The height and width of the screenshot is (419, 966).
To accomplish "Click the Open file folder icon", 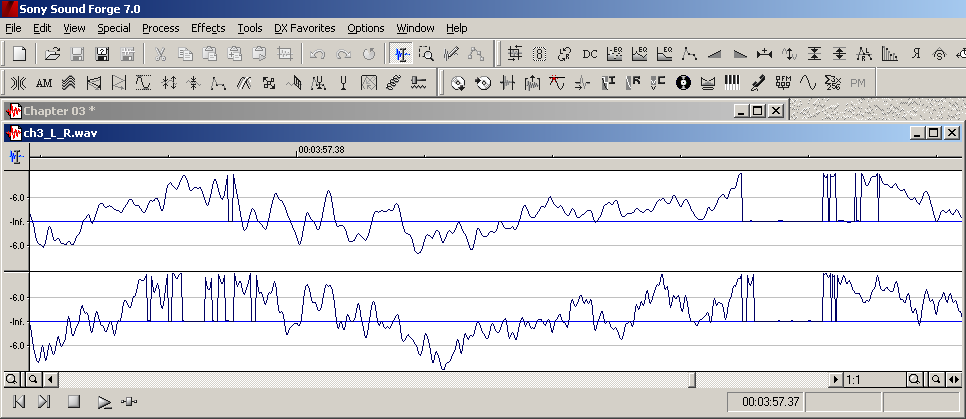I will coord(53,53).
